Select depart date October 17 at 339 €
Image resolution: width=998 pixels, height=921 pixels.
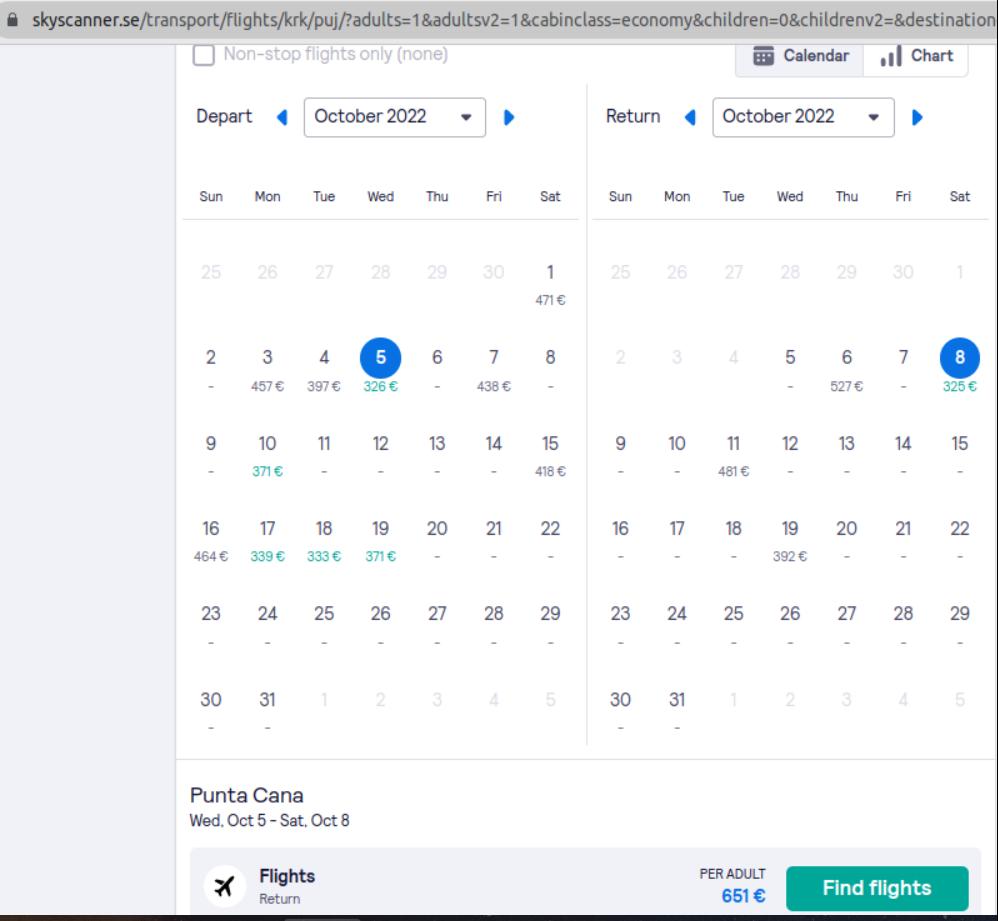[x=267, y=540]
